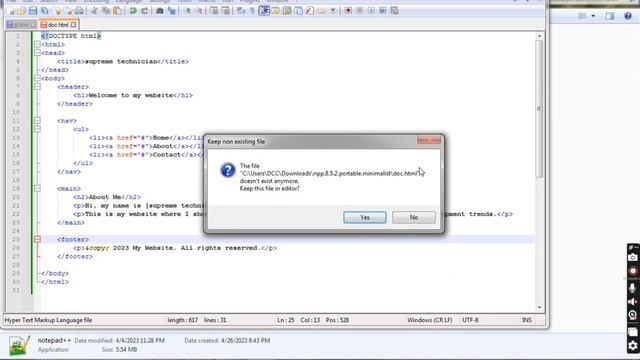
Task: Click the Zoom In toolbar icon
Action: pos(187,11)
